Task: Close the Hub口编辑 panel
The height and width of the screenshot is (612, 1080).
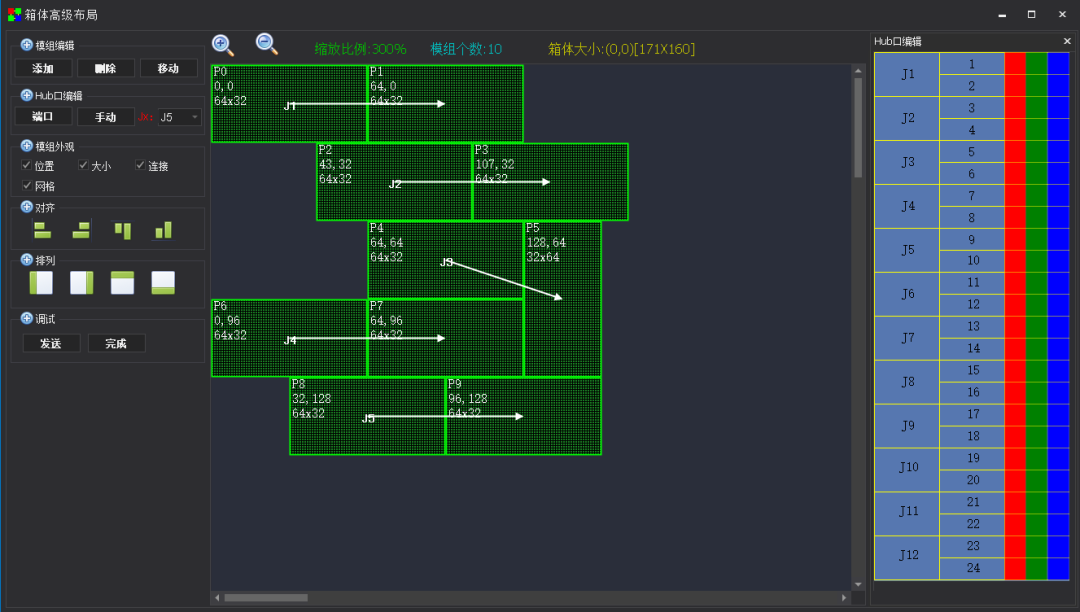Action: click(x=1066, y=41)
